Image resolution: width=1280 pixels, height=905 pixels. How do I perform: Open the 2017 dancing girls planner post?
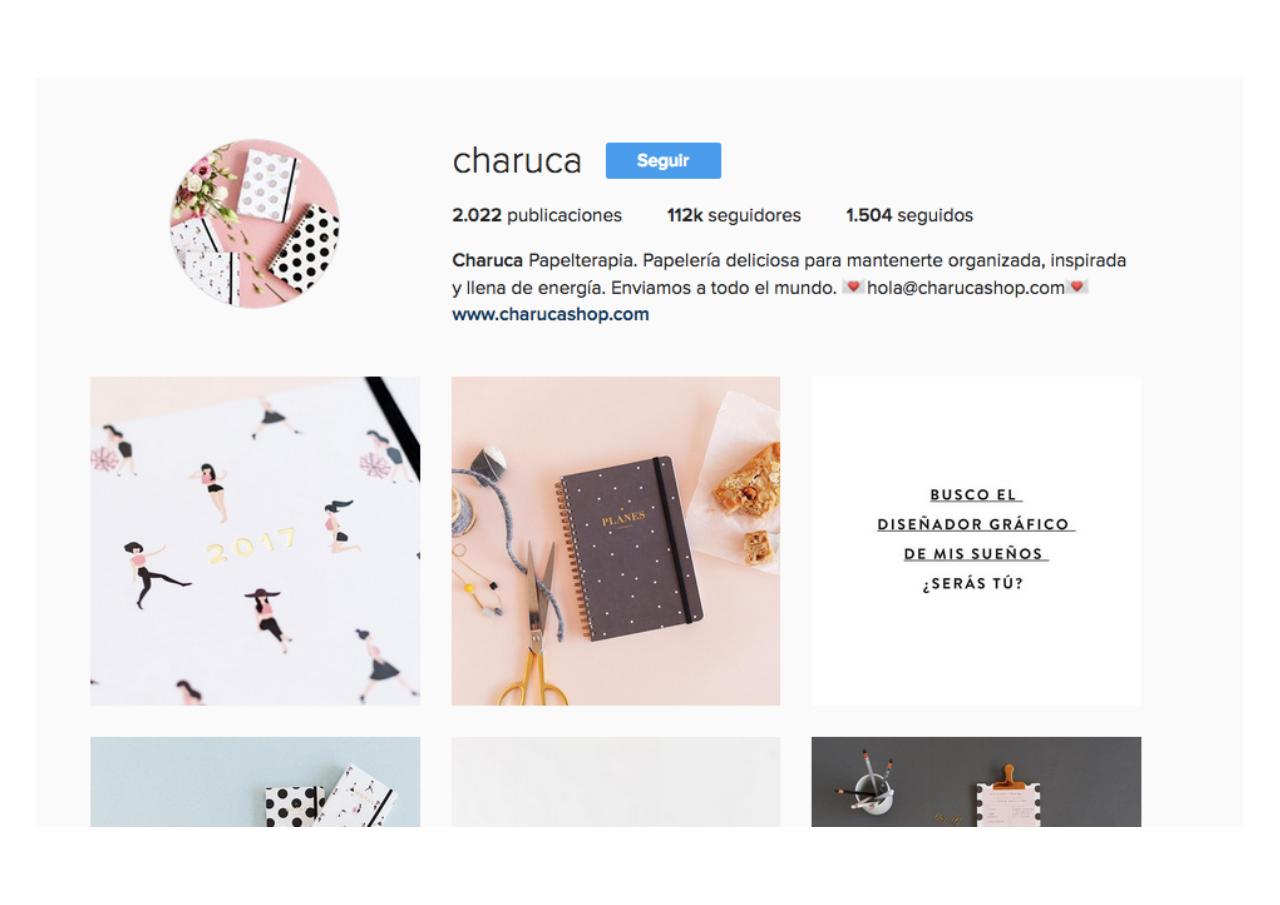(255, 541)
